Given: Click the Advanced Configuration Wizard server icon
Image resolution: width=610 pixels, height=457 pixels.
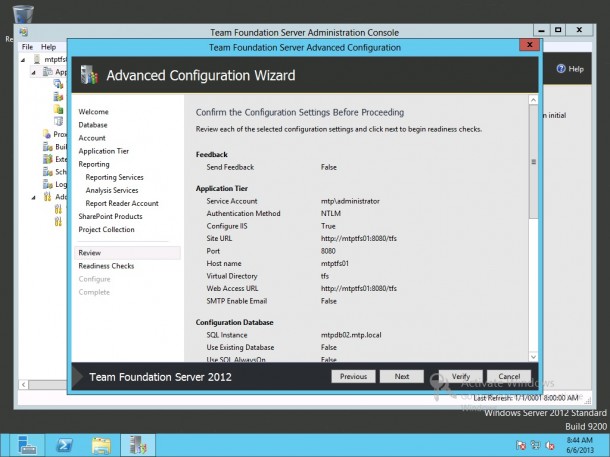Looking at the screenshot, I should [89, 75].
